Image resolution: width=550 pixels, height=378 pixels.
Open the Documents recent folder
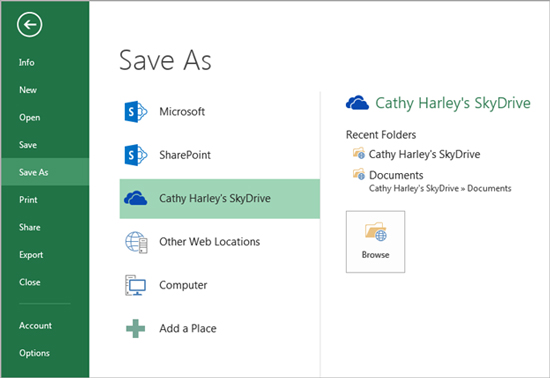[396, 175]
